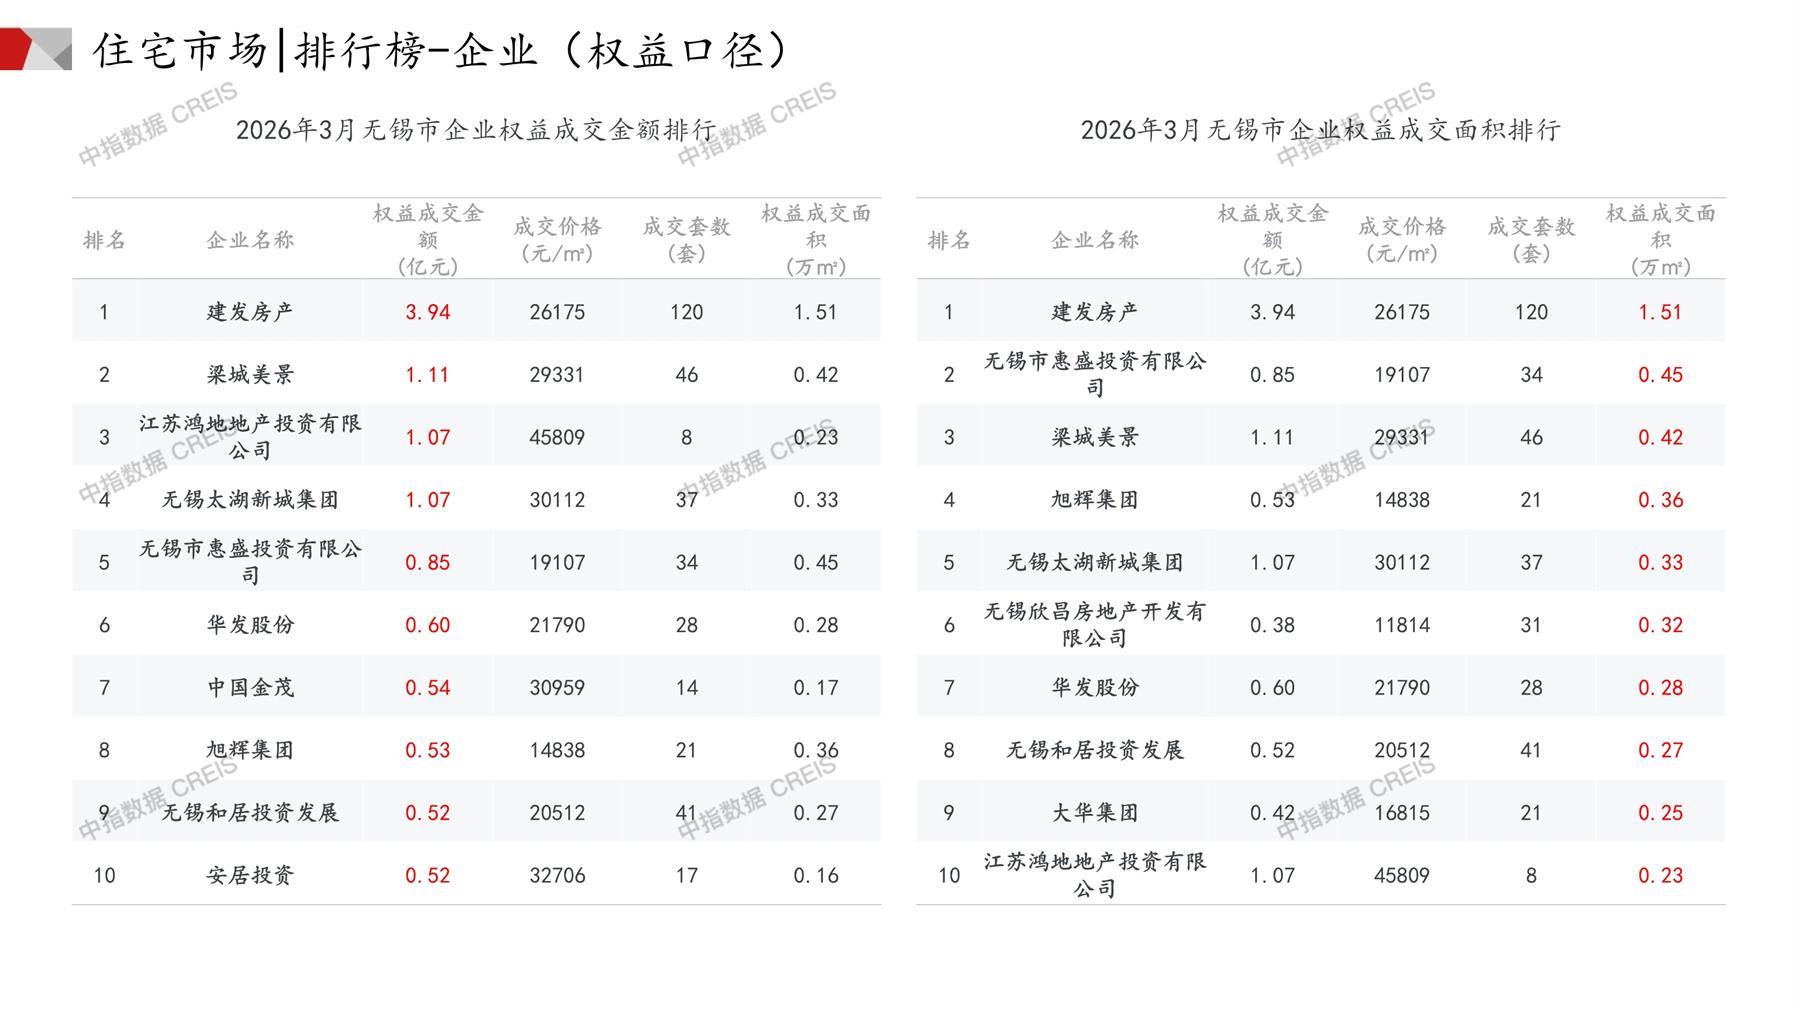1797x1010 pixels.
Task: Click the red 0.45 area value
Action: pos(1660,375)
